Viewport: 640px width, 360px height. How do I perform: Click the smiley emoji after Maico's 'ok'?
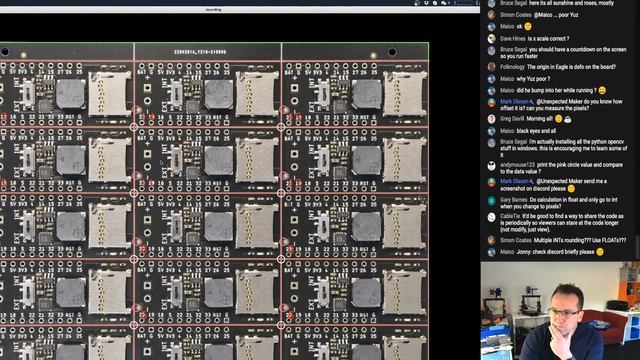pos(528,27)
